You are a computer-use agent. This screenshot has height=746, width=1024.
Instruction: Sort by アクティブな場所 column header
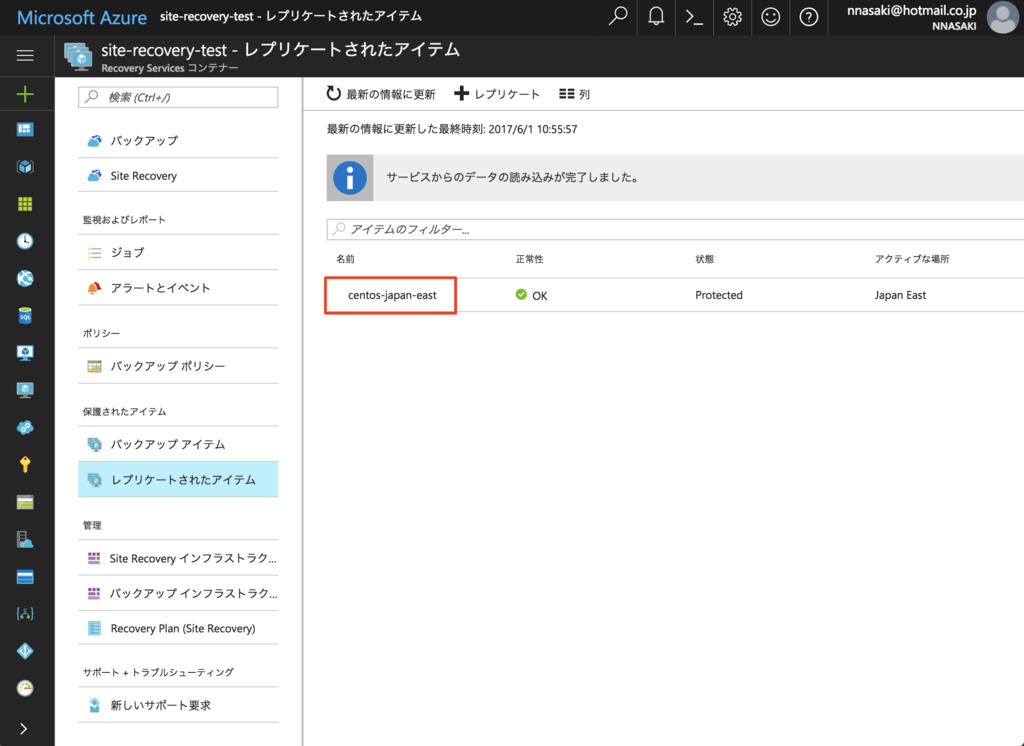point(912,259)
